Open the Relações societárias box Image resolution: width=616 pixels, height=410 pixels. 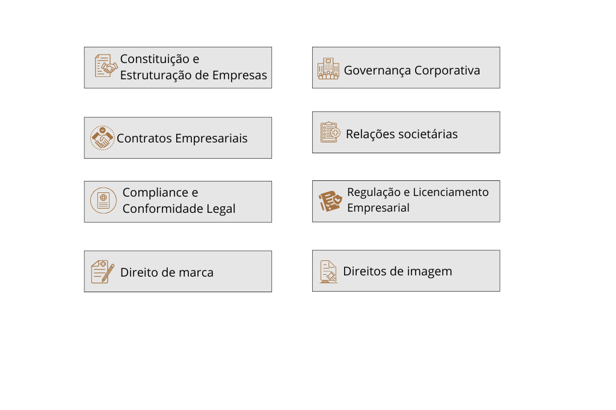[406, 132]
